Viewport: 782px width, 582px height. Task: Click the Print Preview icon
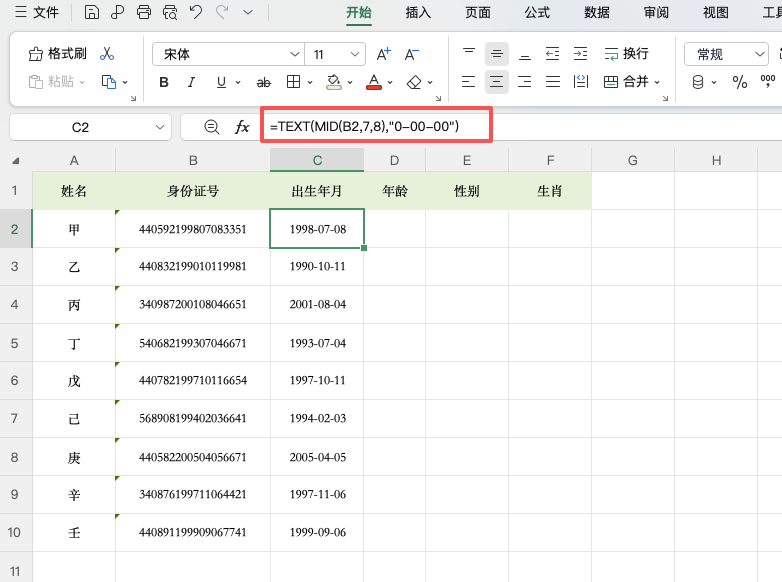[x=170, y=12]
